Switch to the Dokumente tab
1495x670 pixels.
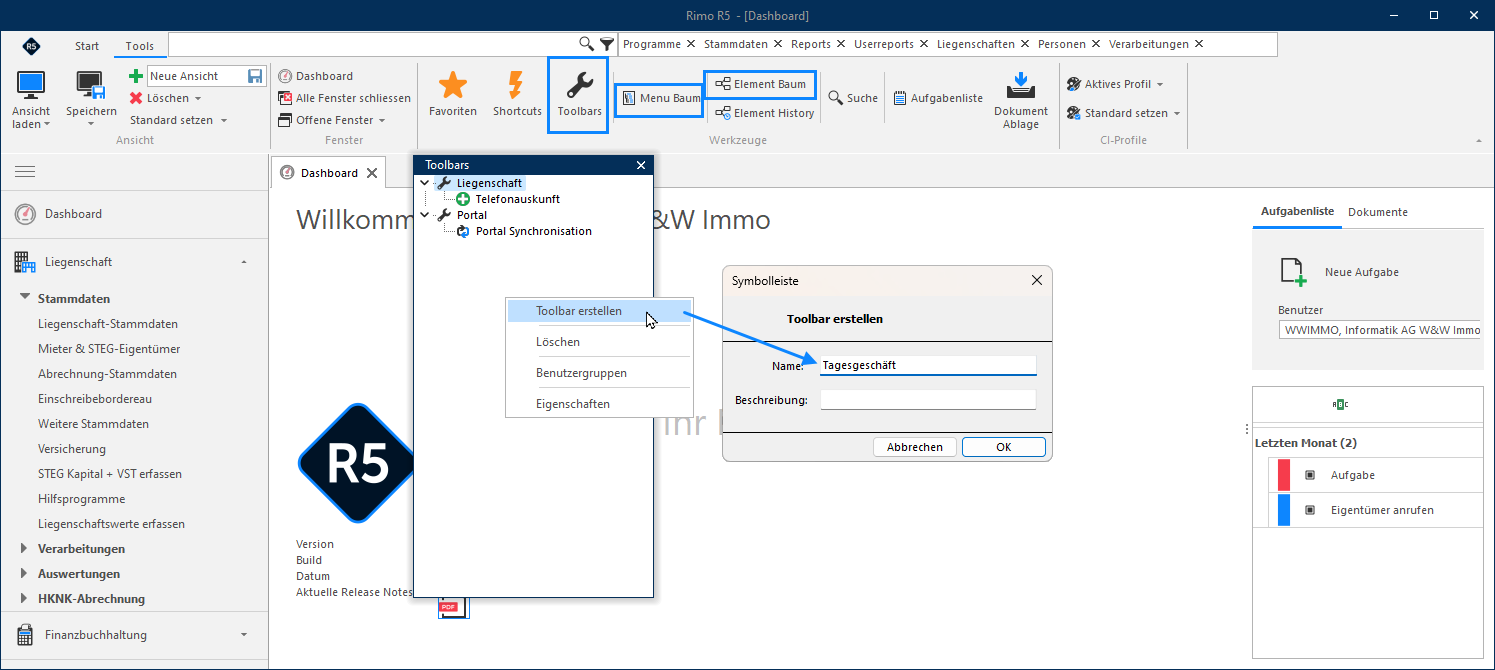1377,212
